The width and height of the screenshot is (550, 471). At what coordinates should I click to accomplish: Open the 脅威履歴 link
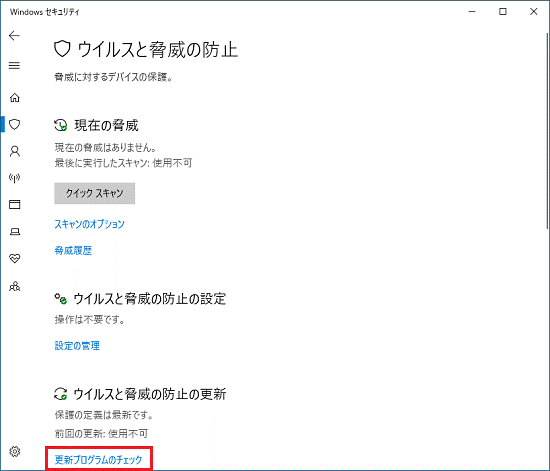point(73,250)
